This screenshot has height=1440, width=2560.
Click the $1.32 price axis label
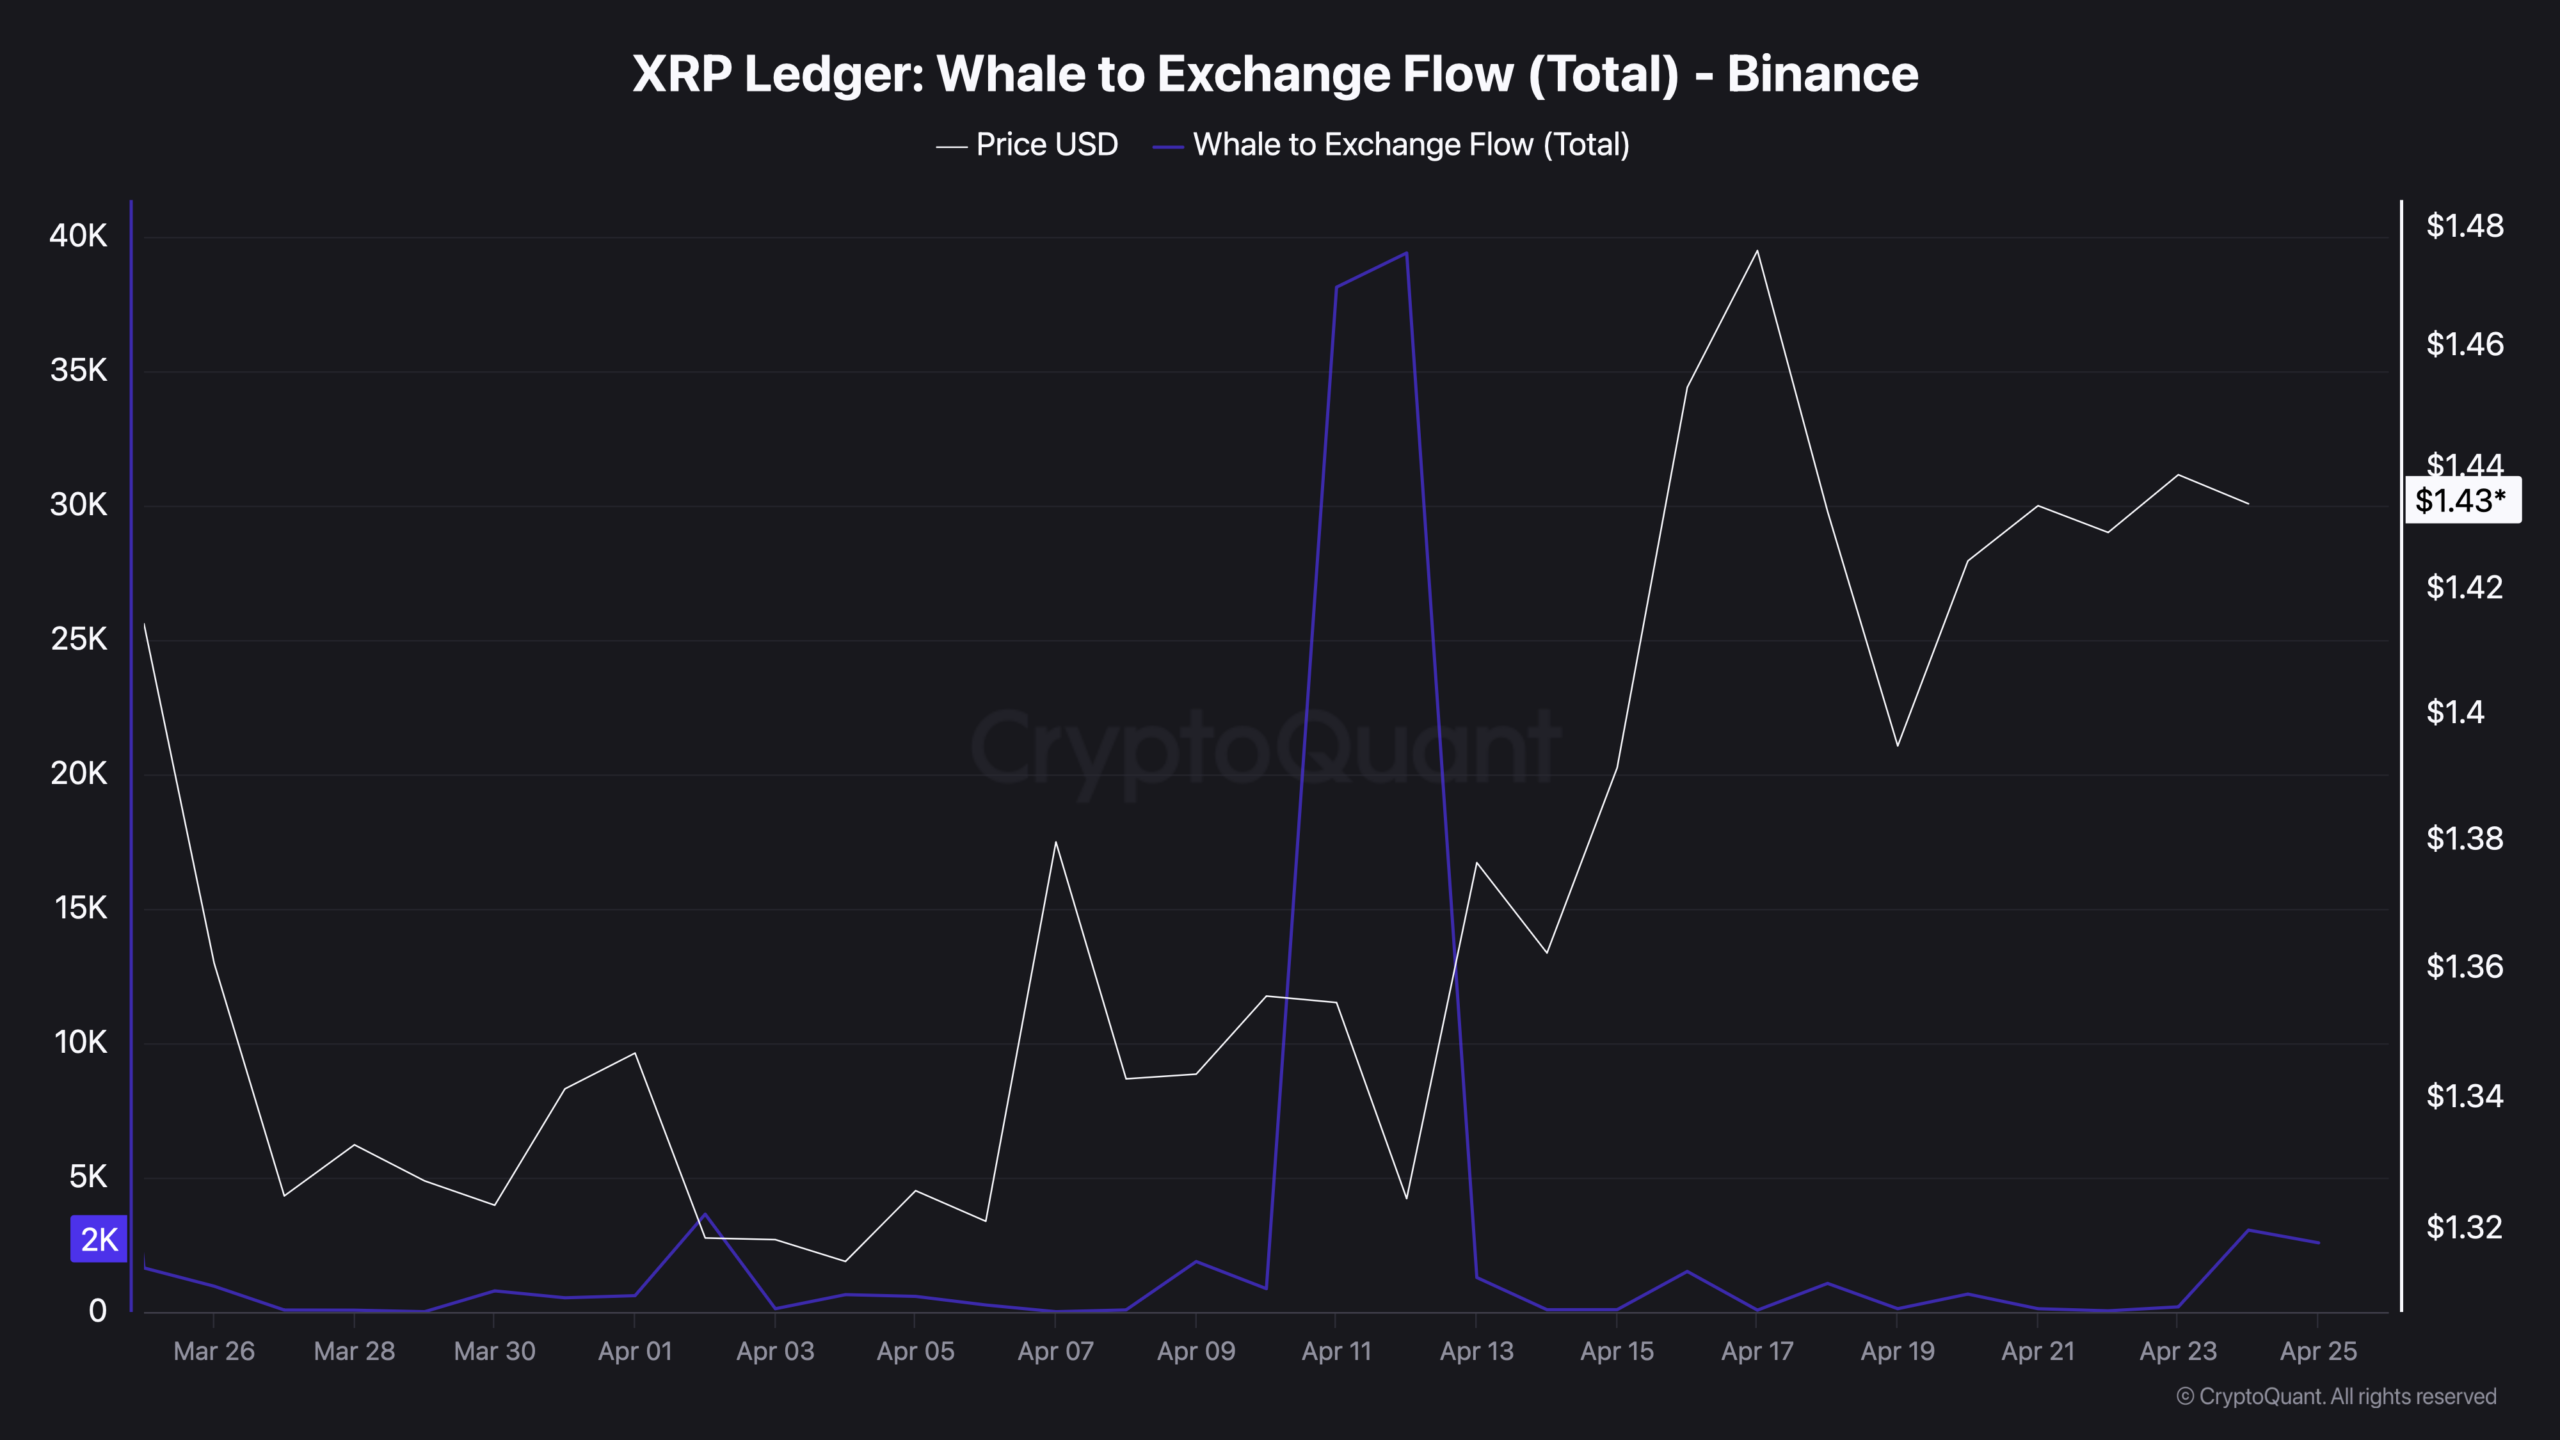pyautogui.click(x=2464, y=1227)
